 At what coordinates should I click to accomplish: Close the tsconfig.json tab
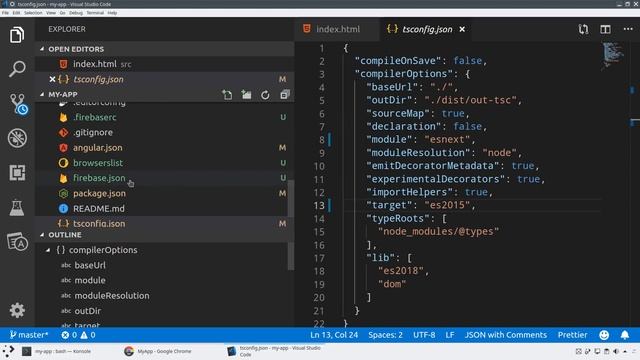[x=462, y=29]
